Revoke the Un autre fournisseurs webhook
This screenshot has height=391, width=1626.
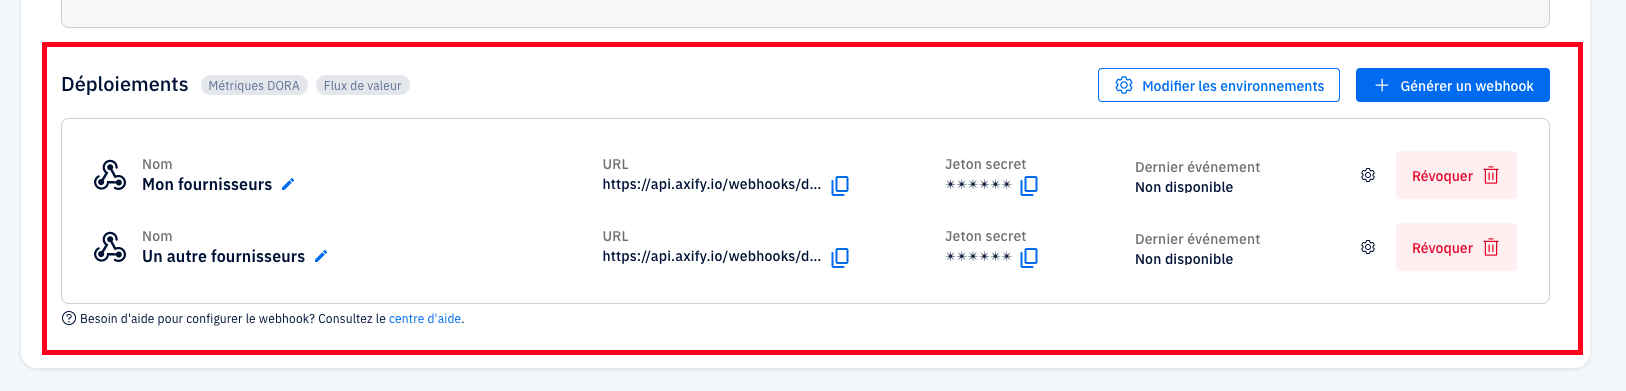point(1456,247)
